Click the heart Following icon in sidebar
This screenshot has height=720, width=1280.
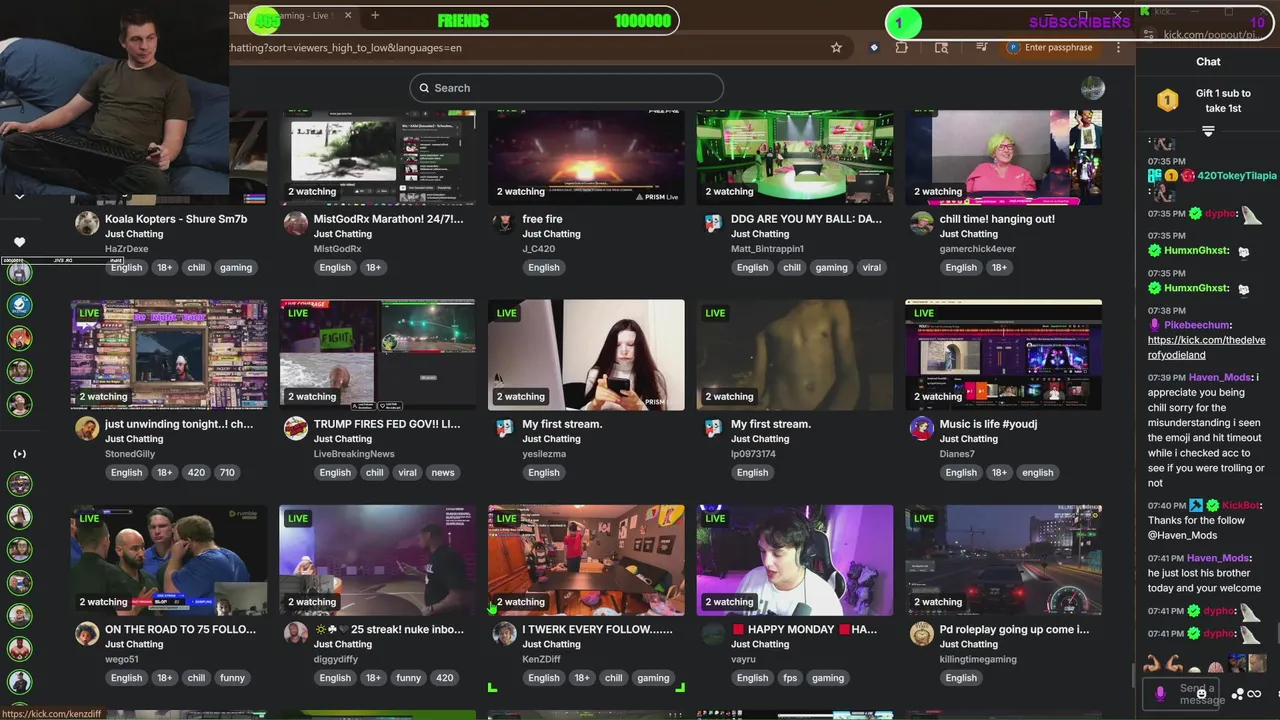coord(19,242)
